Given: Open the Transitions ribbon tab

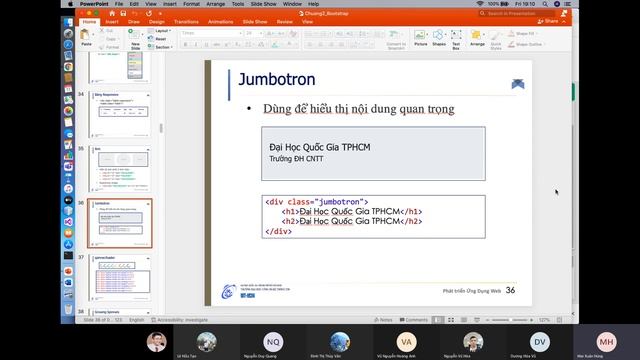Looking at the screenshot, I should (x=186, y=22).
